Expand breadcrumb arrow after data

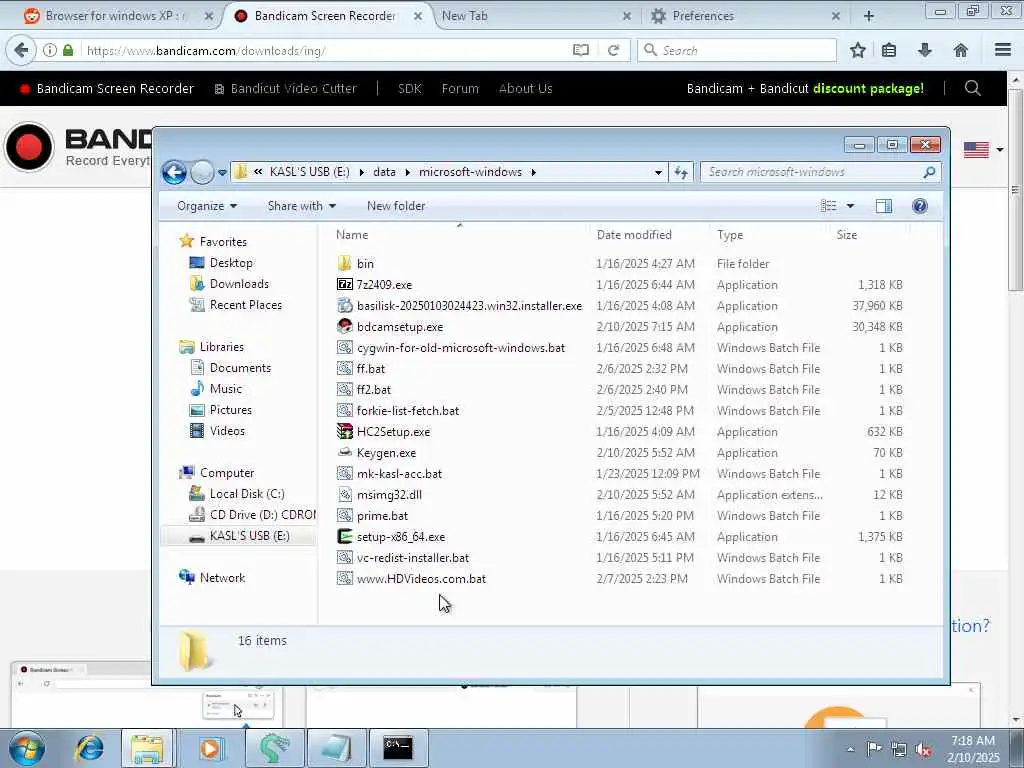pos(408,172)
